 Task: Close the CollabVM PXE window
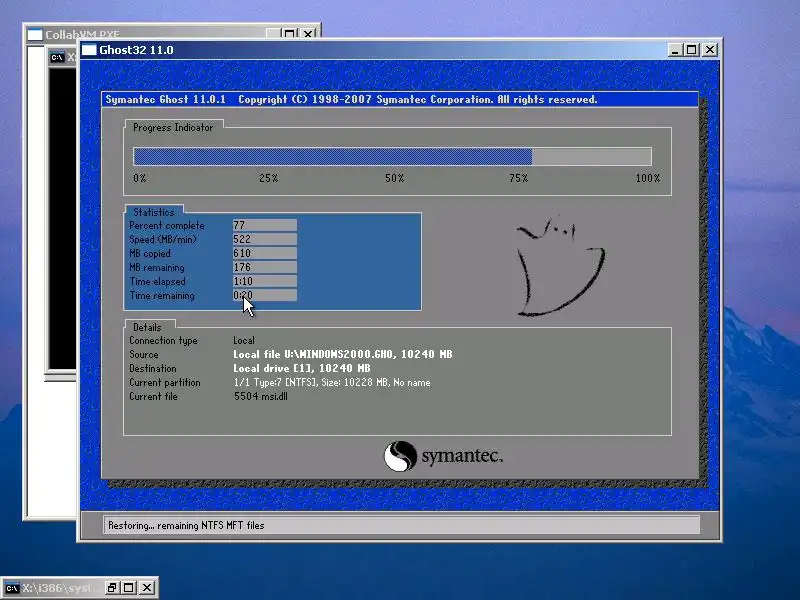click(308, 34)
